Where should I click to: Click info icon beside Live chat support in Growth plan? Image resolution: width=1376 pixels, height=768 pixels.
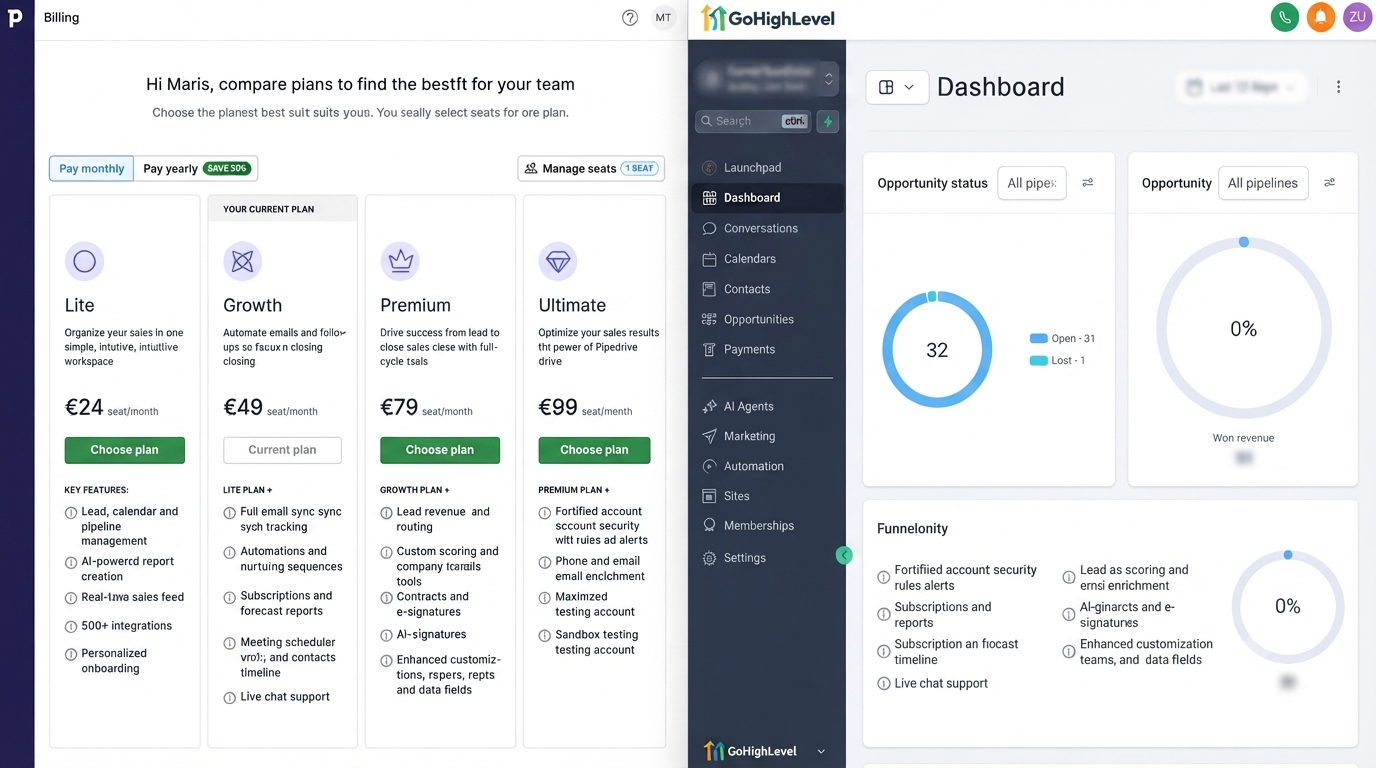click(x=230, y=698)
